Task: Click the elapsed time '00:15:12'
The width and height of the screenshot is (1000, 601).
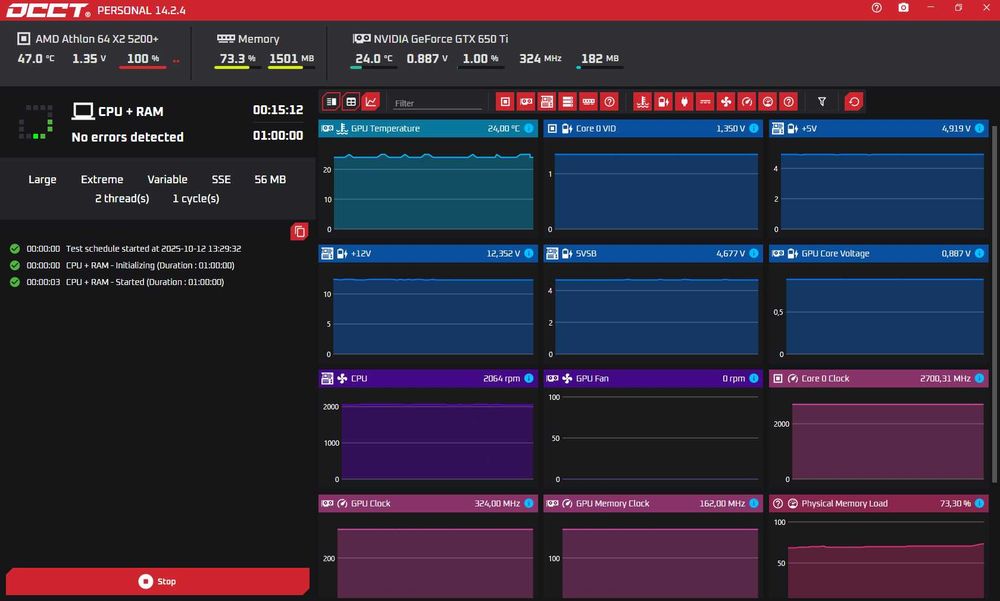Action: pyautogui.click(x=277, y=110)
